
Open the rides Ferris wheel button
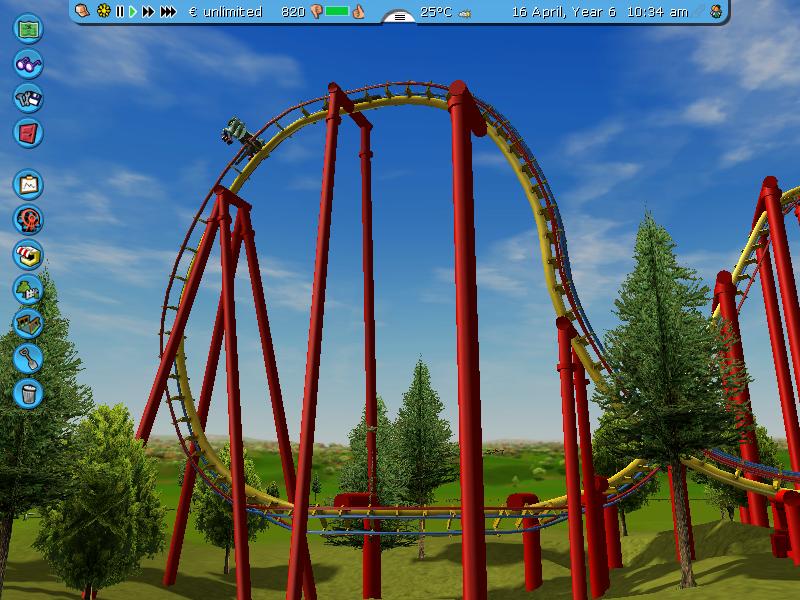click(x=28, y=220)
